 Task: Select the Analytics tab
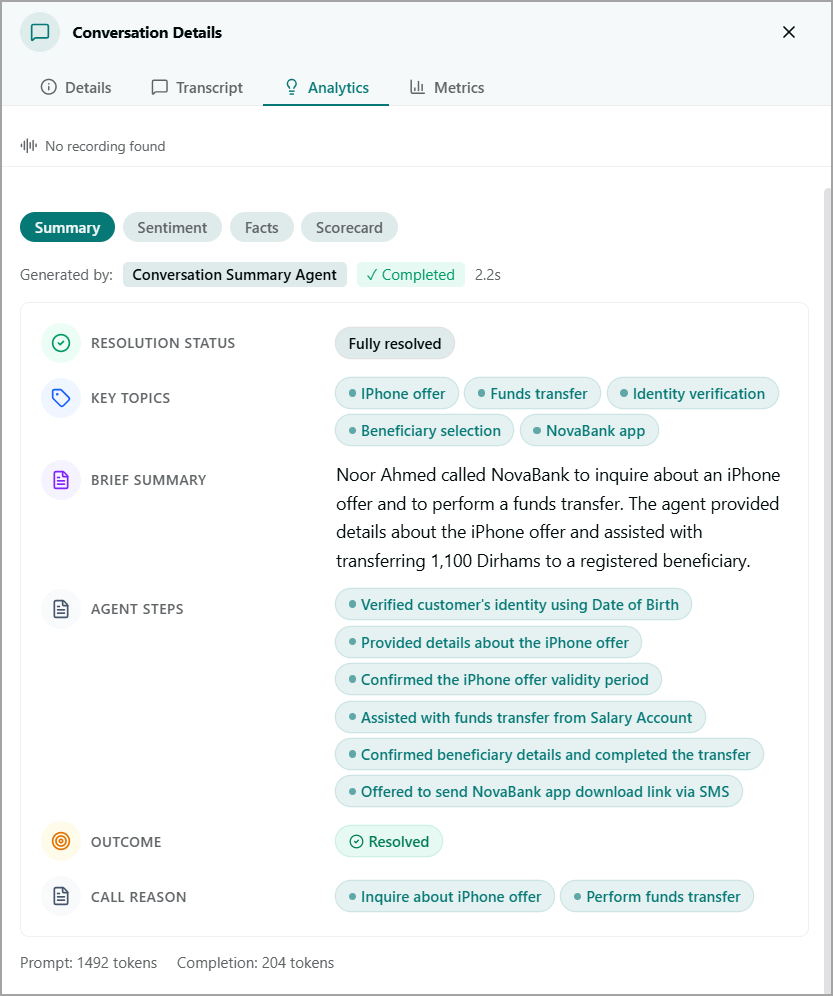(x=326, y=88)
